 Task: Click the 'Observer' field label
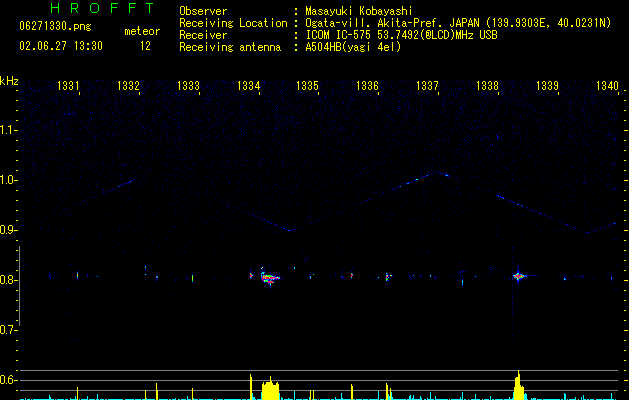[203, 11]
